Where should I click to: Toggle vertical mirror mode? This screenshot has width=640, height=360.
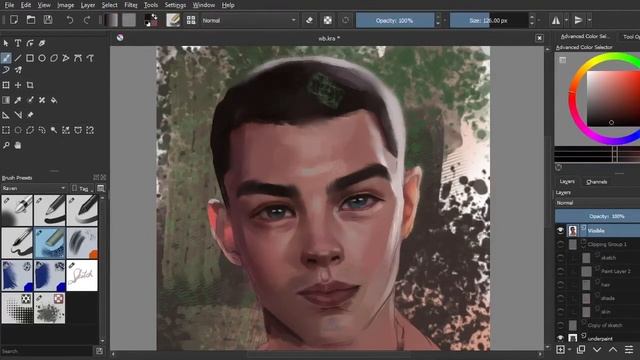pyautogui.click(x=578, y=20)
